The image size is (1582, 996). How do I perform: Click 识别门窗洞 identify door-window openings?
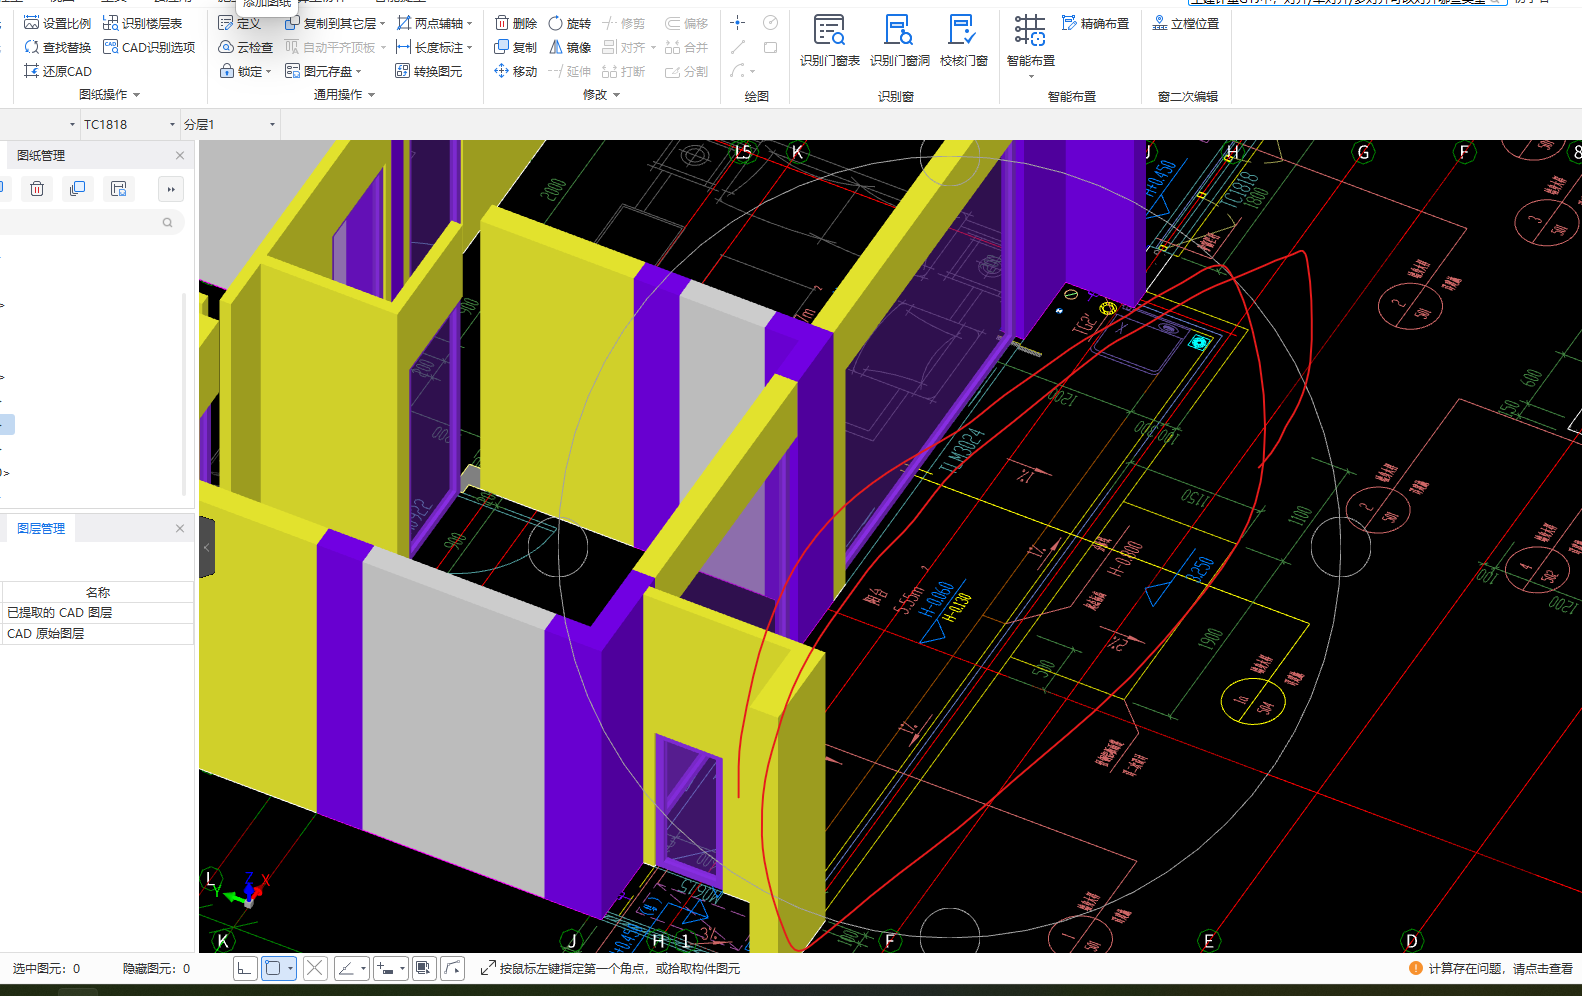tap(899, 41)
